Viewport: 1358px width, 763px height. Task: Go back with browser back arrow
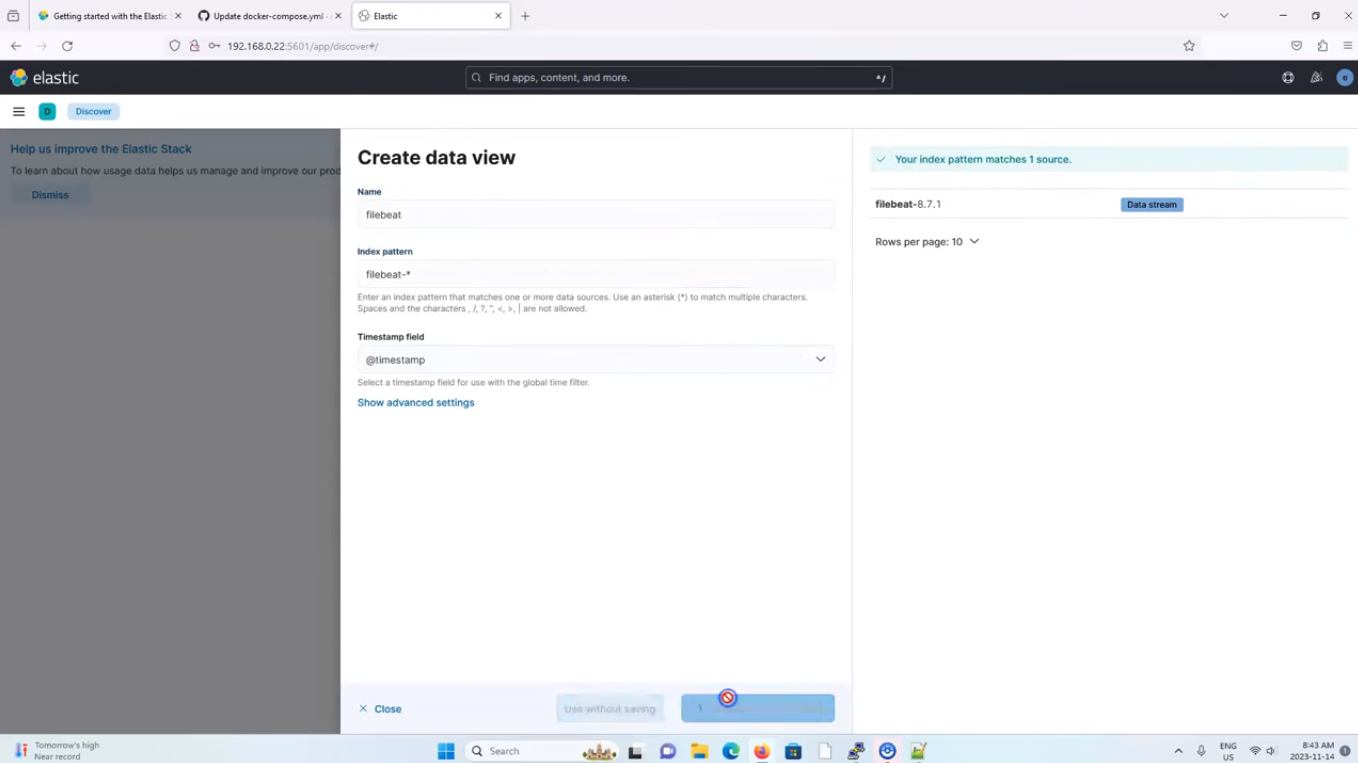(16, 46)
